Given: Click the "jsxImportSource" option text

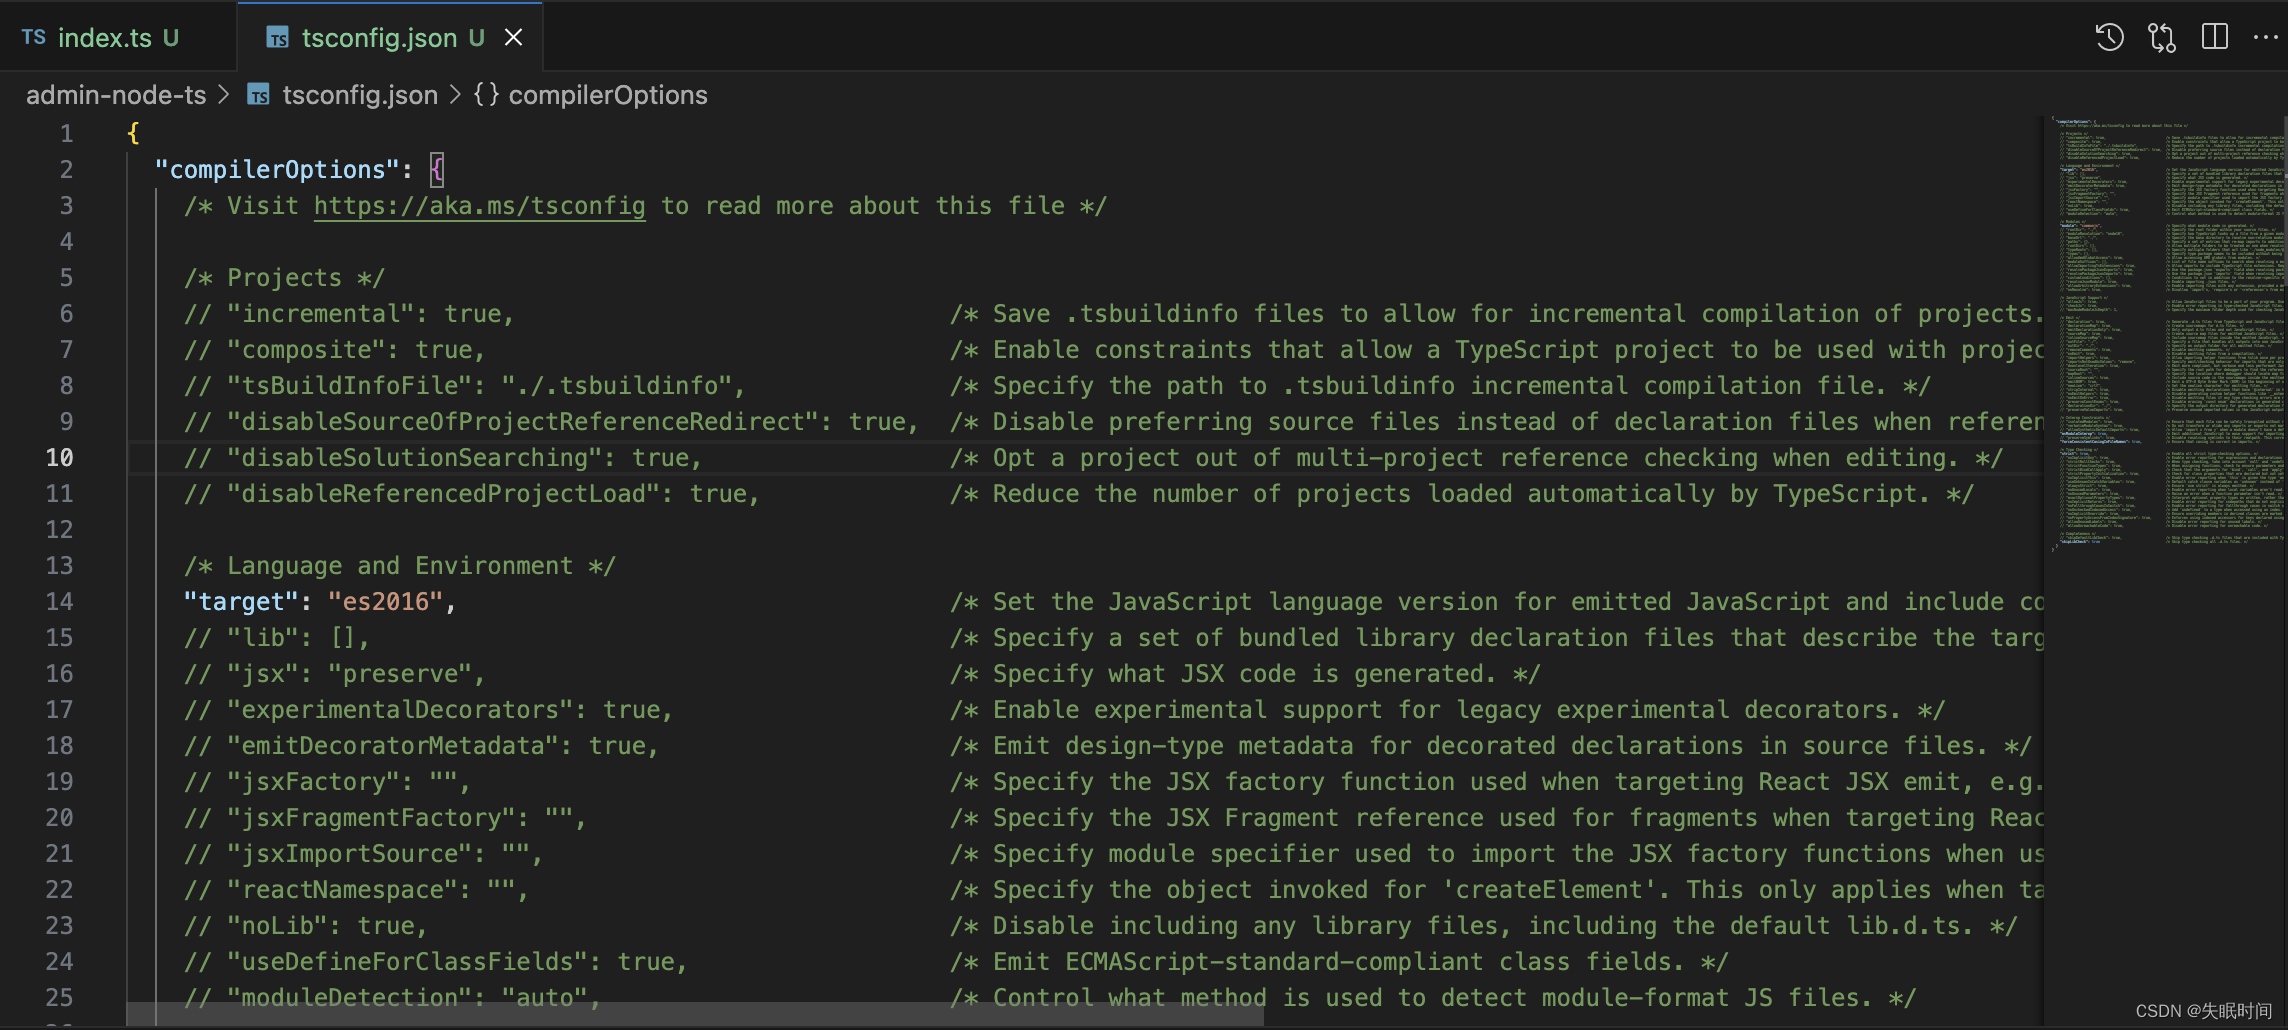Looking at the screenshot, I should pyautogui.click(x=349, y=854).
